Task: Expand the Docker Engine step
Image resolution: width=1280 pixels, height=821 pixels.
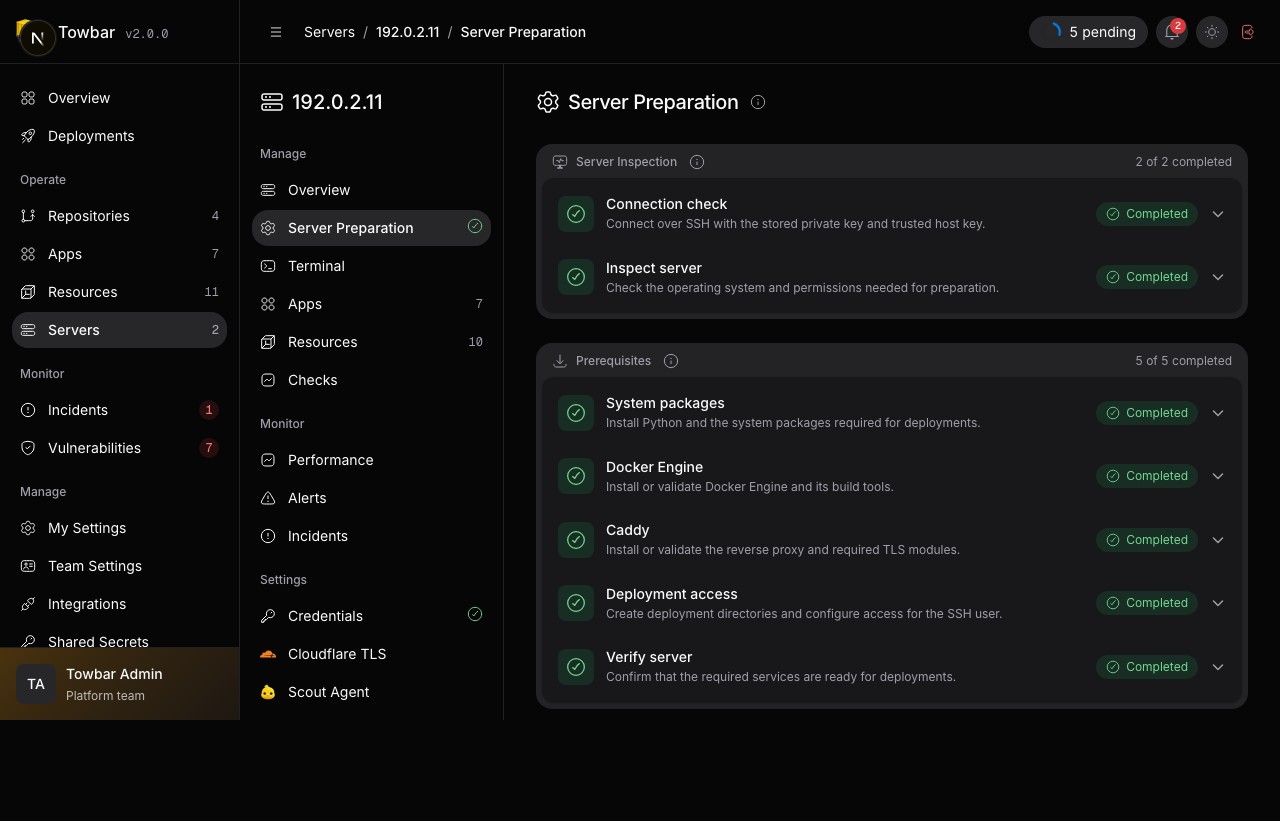Action: pos(1218,476)
